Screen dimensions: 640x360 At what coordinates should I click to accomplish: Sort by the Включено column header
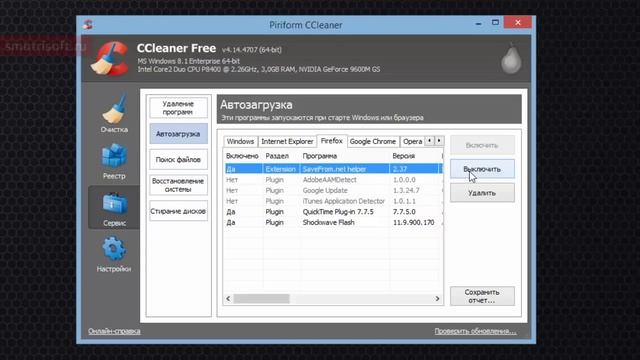(242, 156)
